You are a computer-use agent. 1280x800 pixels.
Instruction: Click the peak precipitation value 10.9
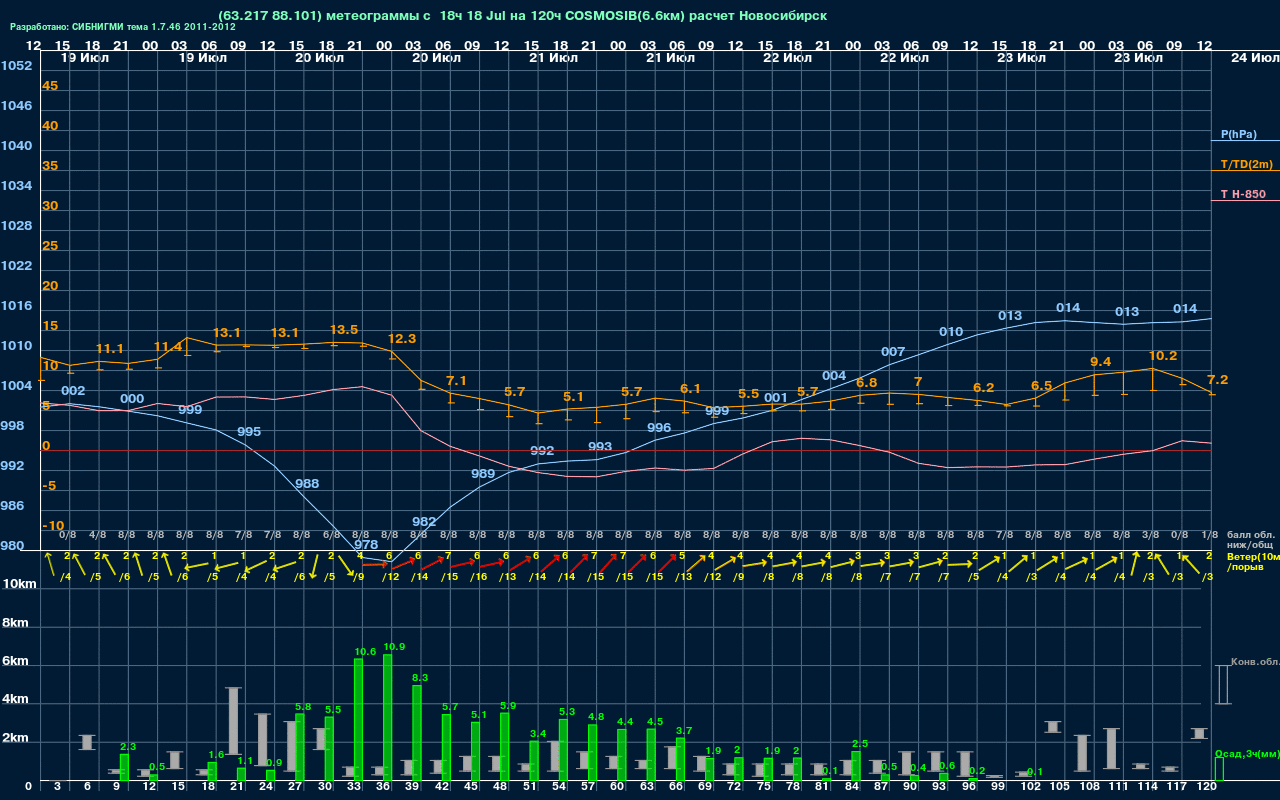[395, 647]
